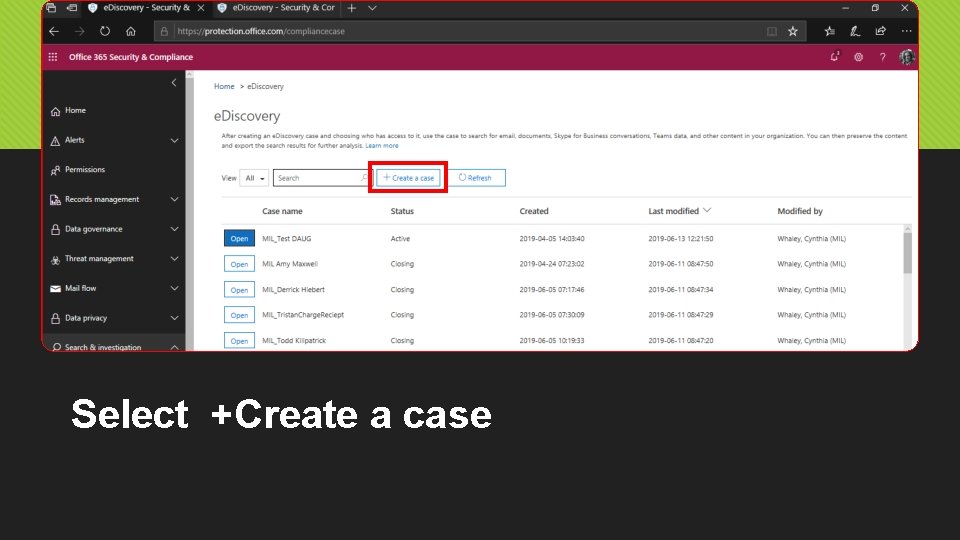Open the MIL Amy Maxwell case
The image size is (960, 540).
coord(239,264)
